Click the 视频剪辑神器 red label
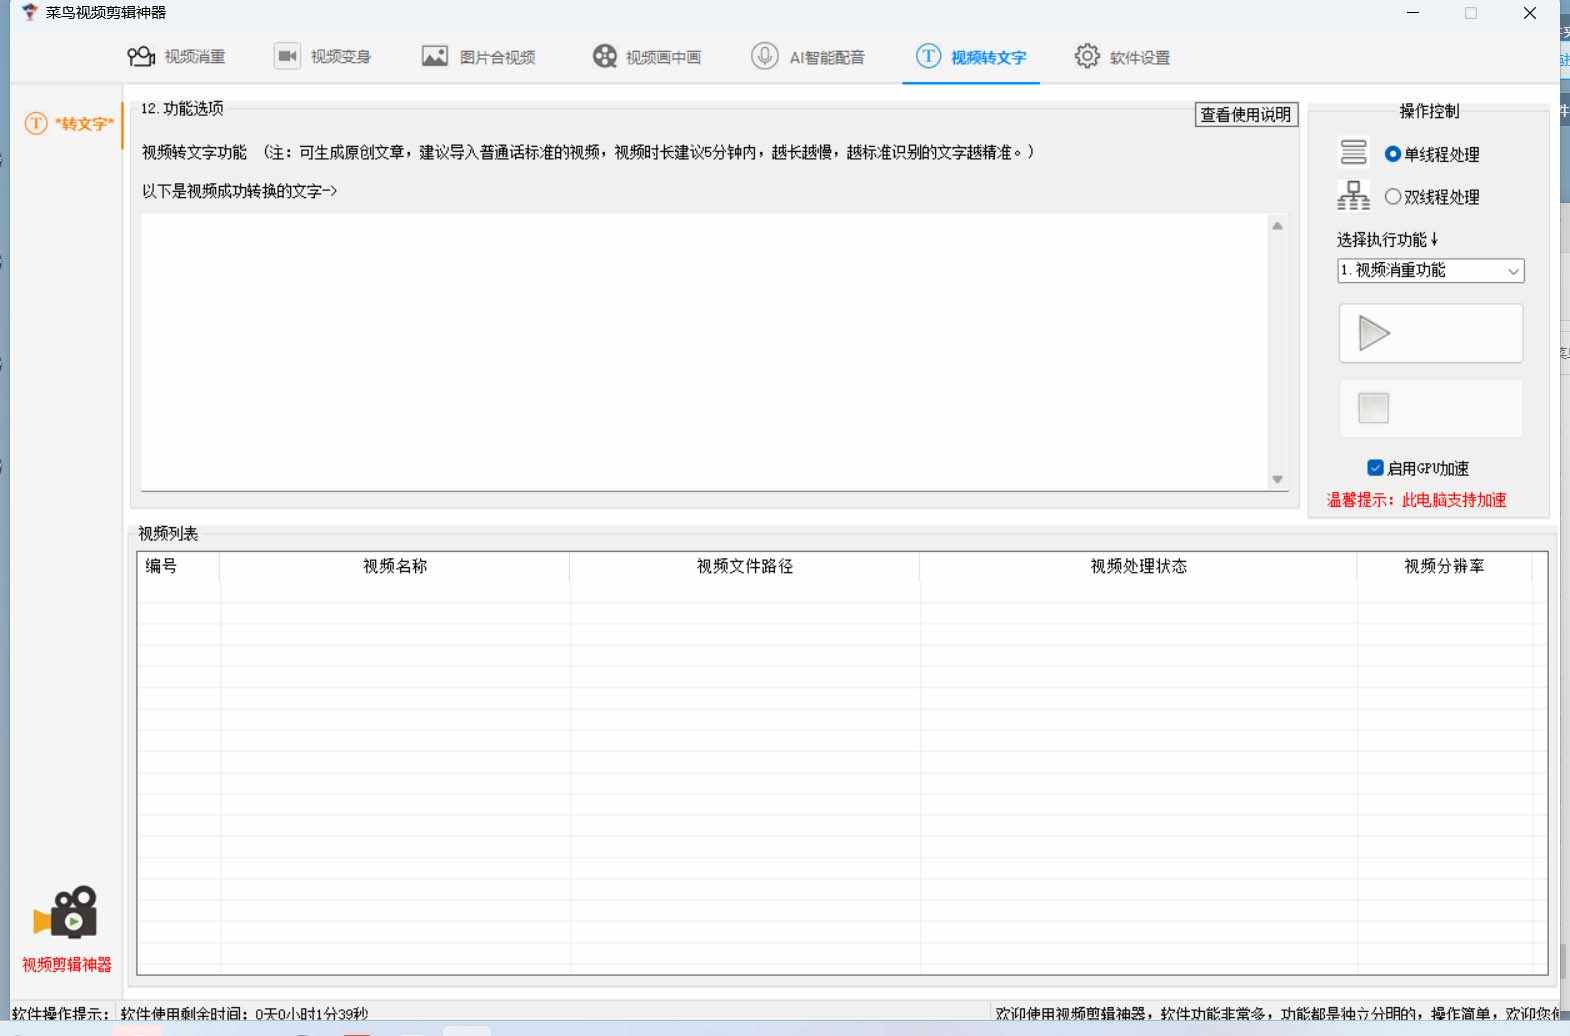1570x1036 pixels. 67,965
